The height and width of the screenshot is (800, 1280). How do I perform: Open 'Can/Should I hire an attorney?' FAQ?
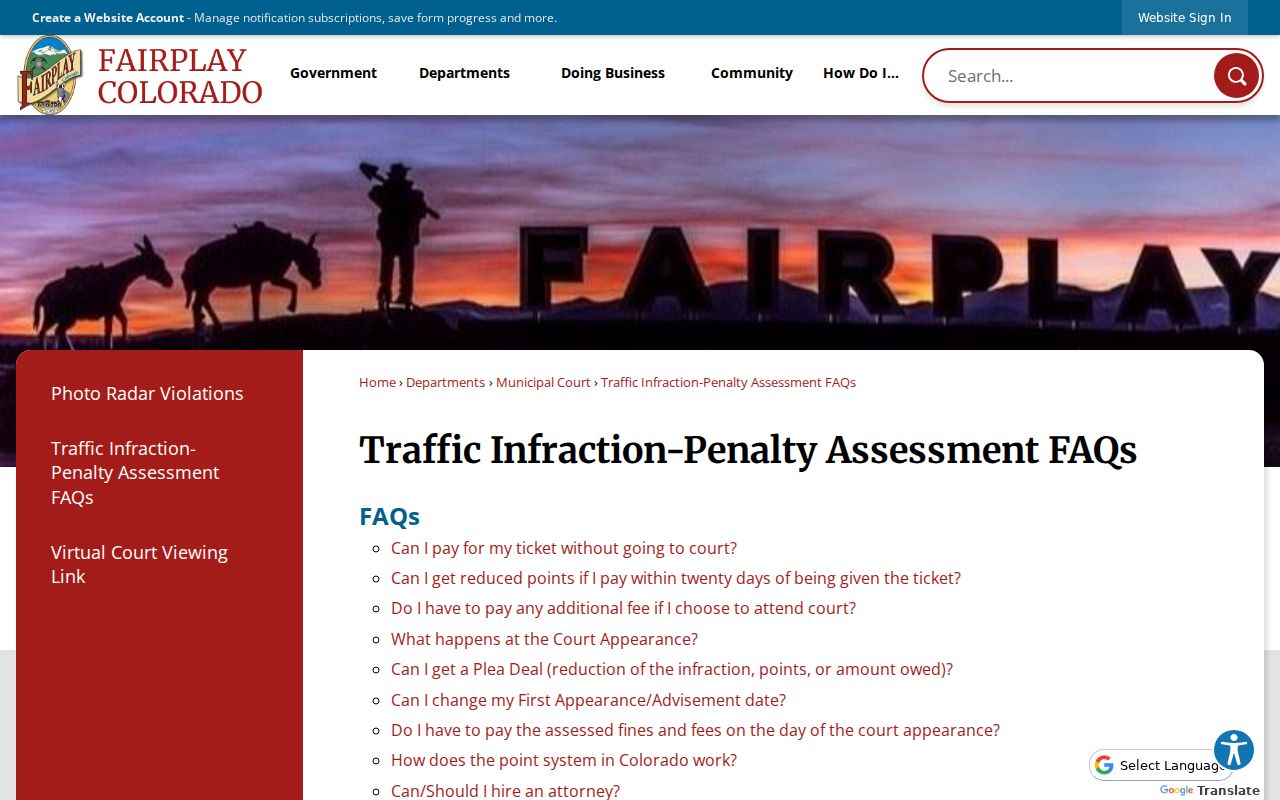(x=505, y=791)
